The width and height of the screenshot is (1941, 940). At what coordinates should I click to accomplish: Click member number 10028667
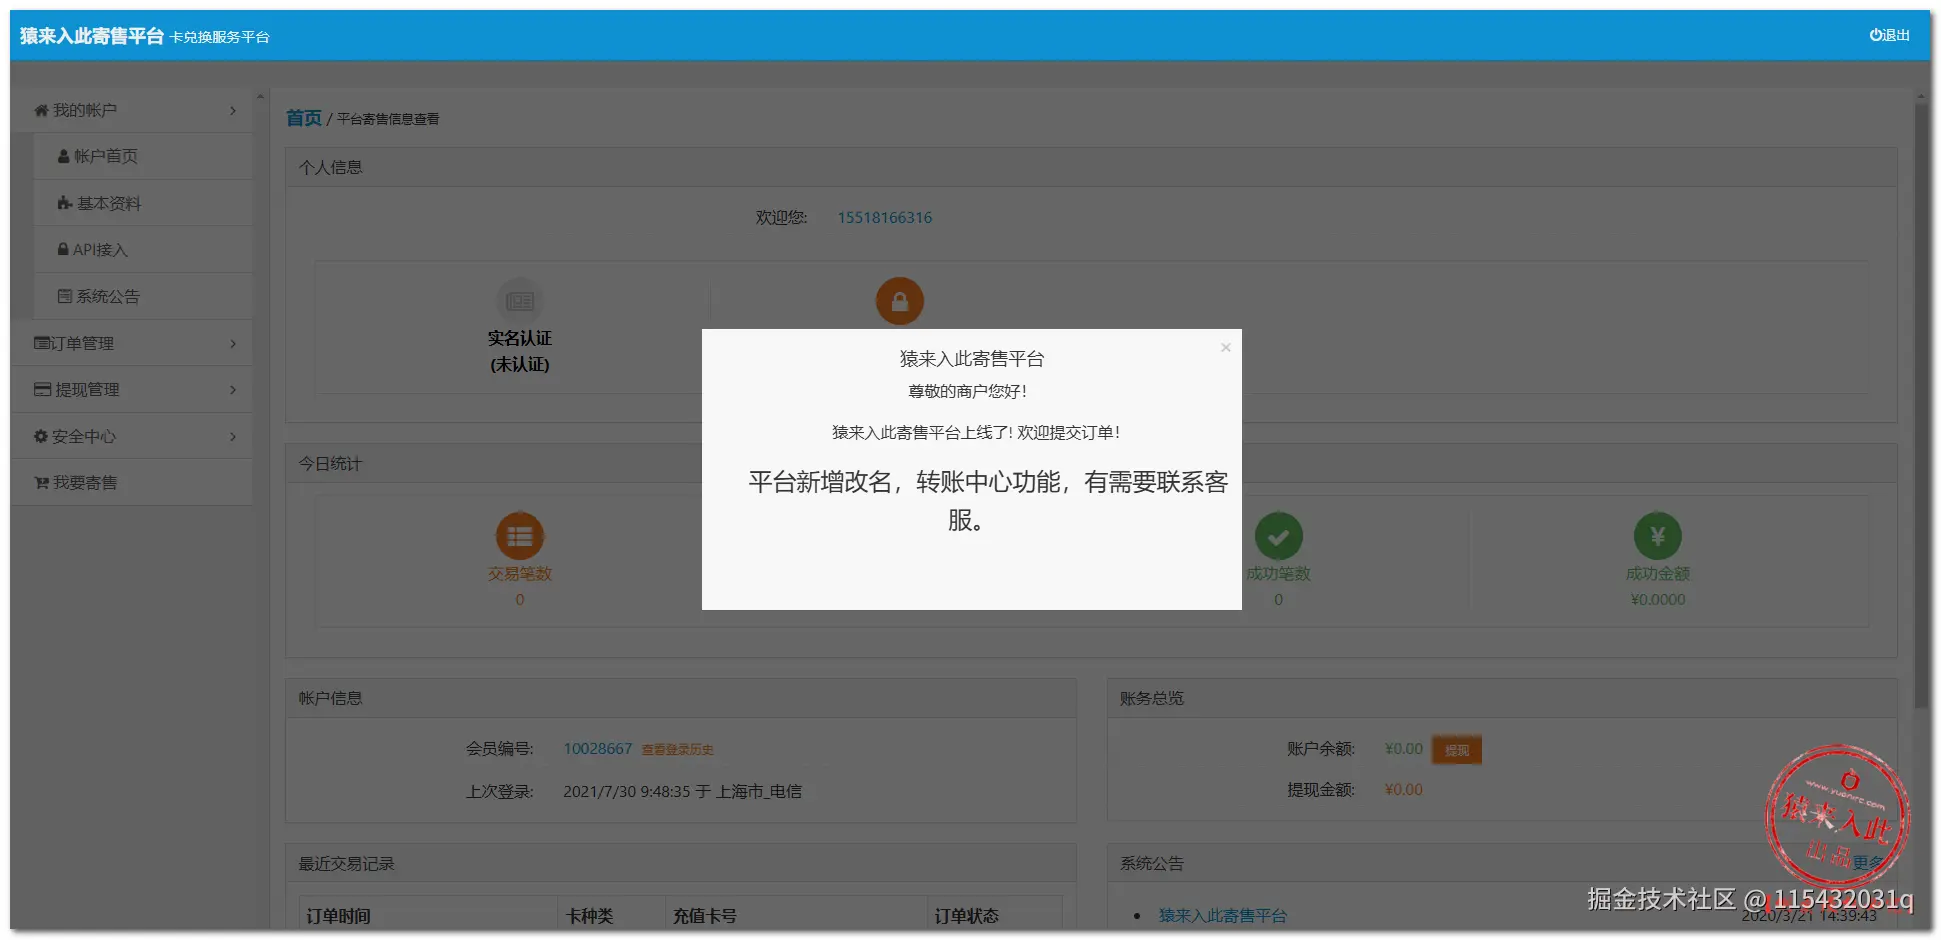597,749
